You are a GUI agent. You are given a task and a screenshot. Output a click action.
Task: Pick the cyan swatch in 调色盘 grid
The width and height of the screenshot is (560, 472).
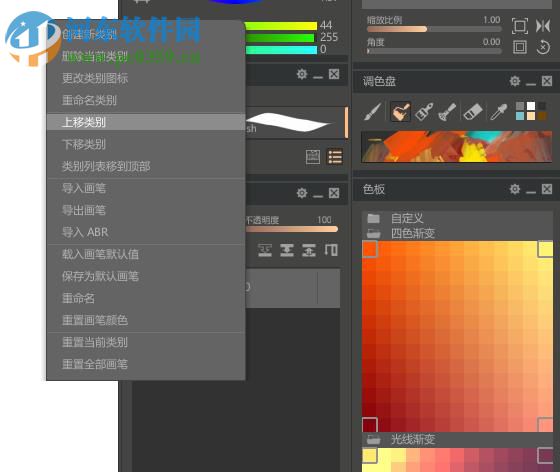520,116
